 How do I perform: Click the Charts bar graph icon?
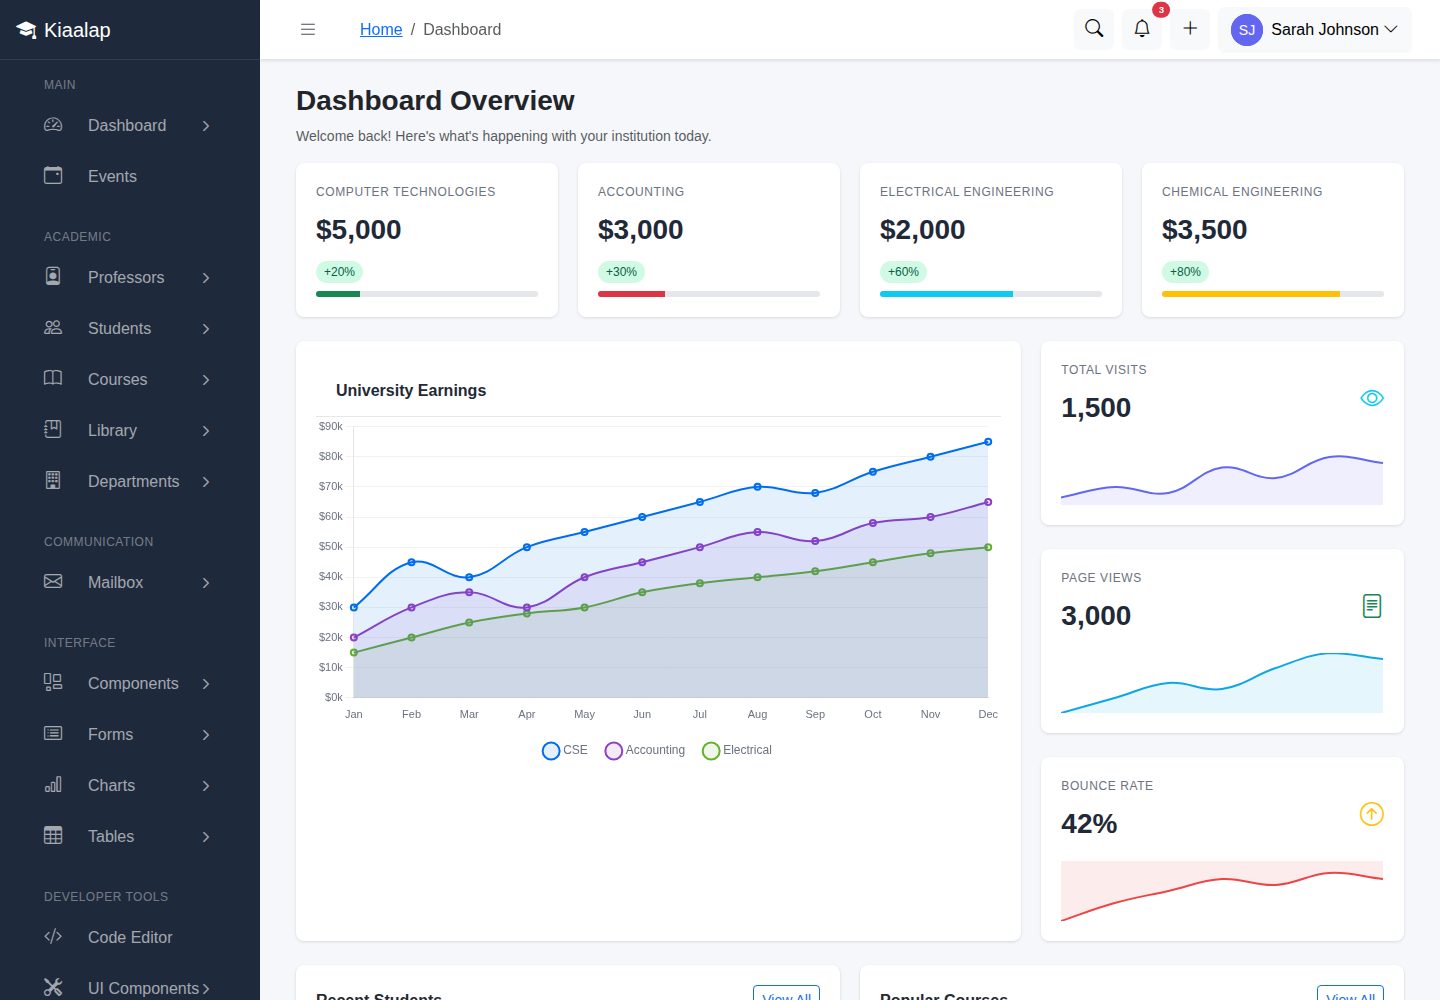53,785
